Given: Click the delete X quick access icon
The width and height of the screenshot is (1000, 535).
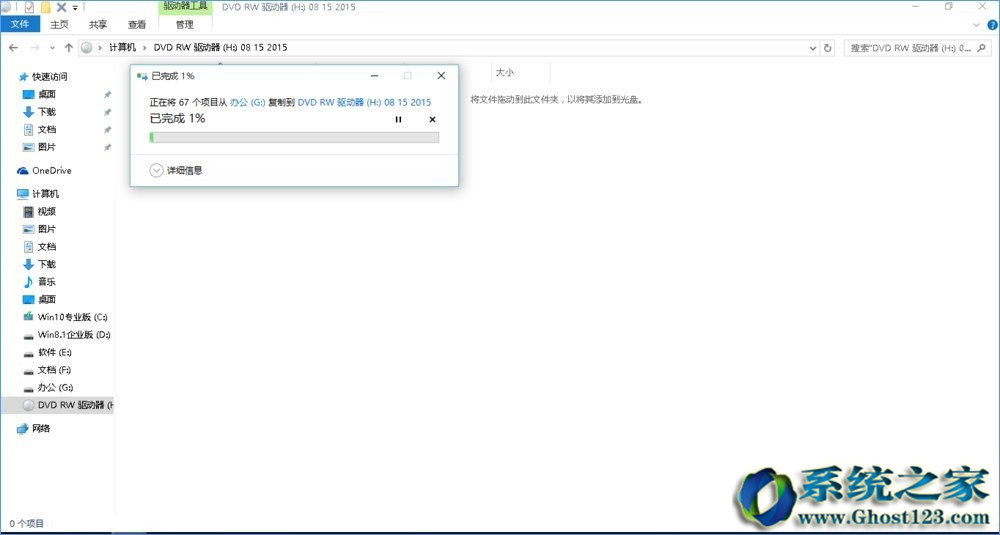Looking at the screenshot, I should point(61,7).
